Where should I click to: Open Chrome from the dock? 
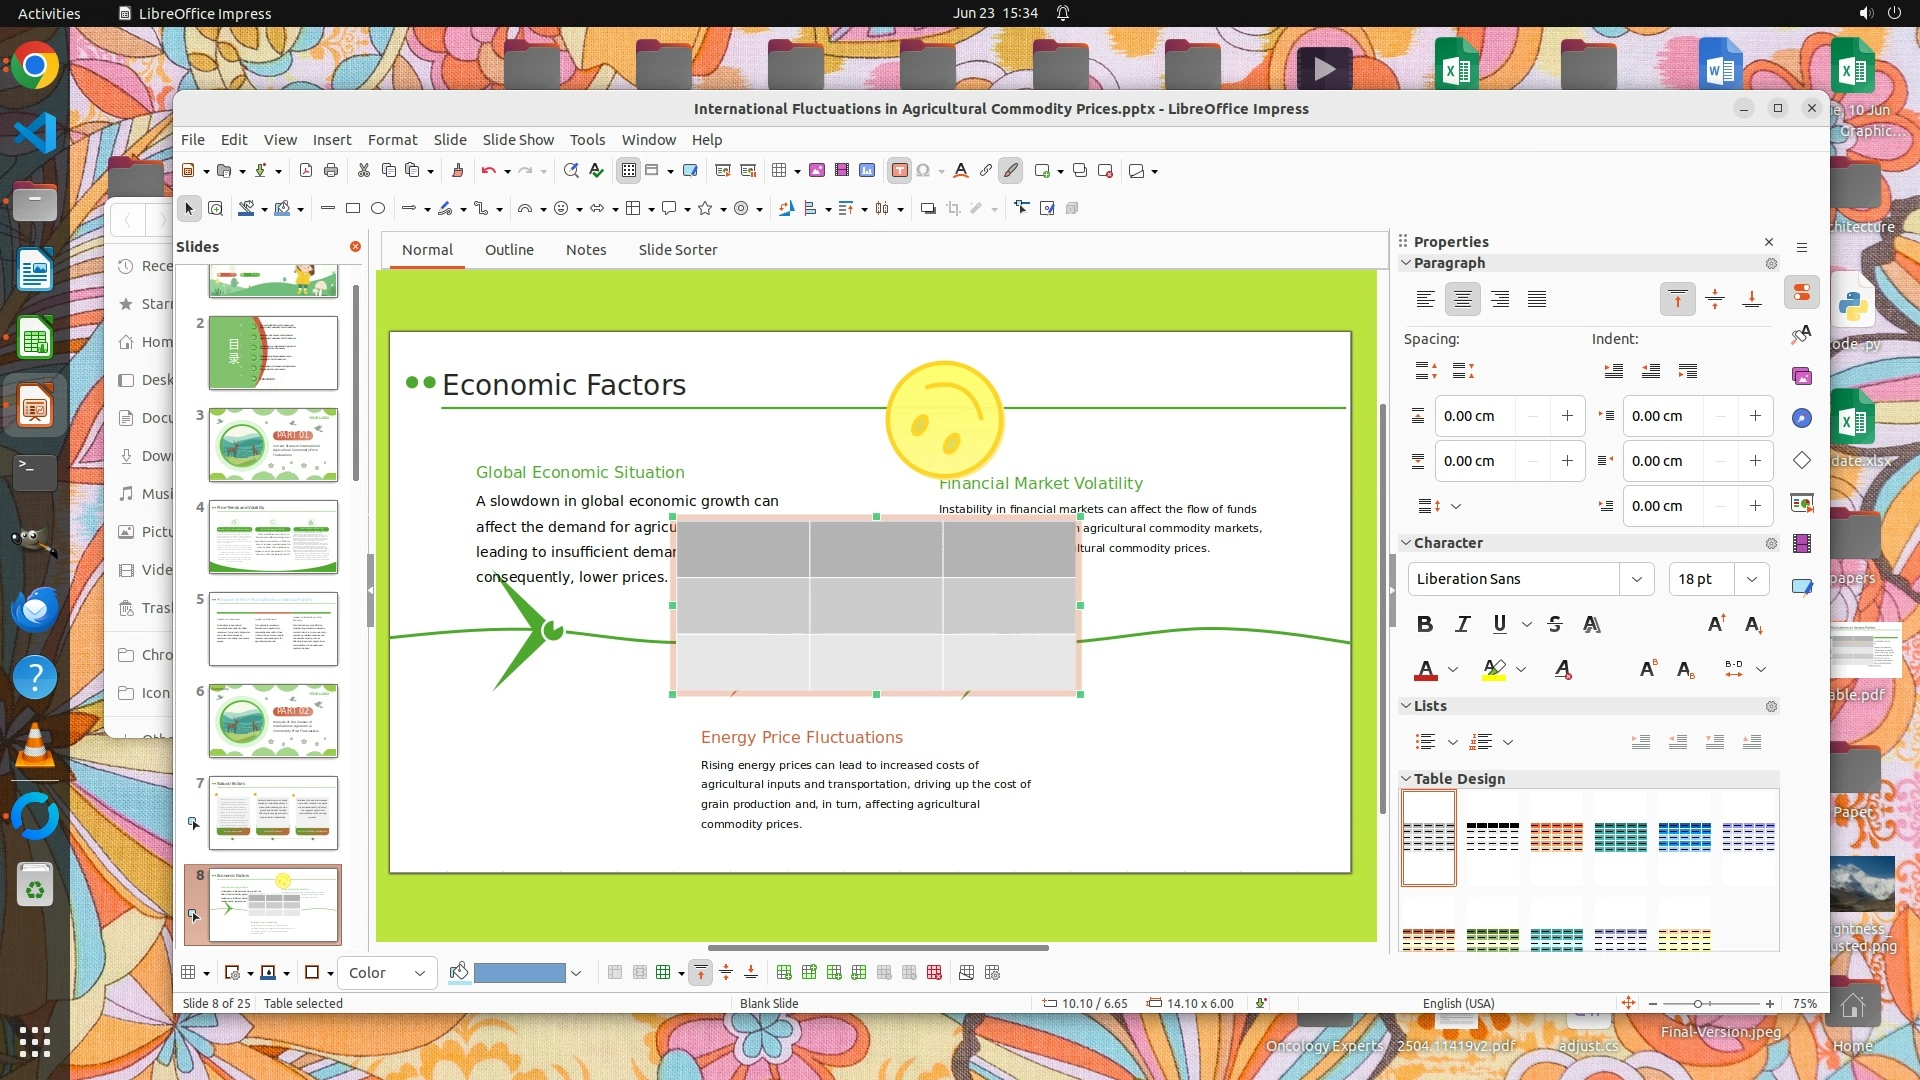35,66
